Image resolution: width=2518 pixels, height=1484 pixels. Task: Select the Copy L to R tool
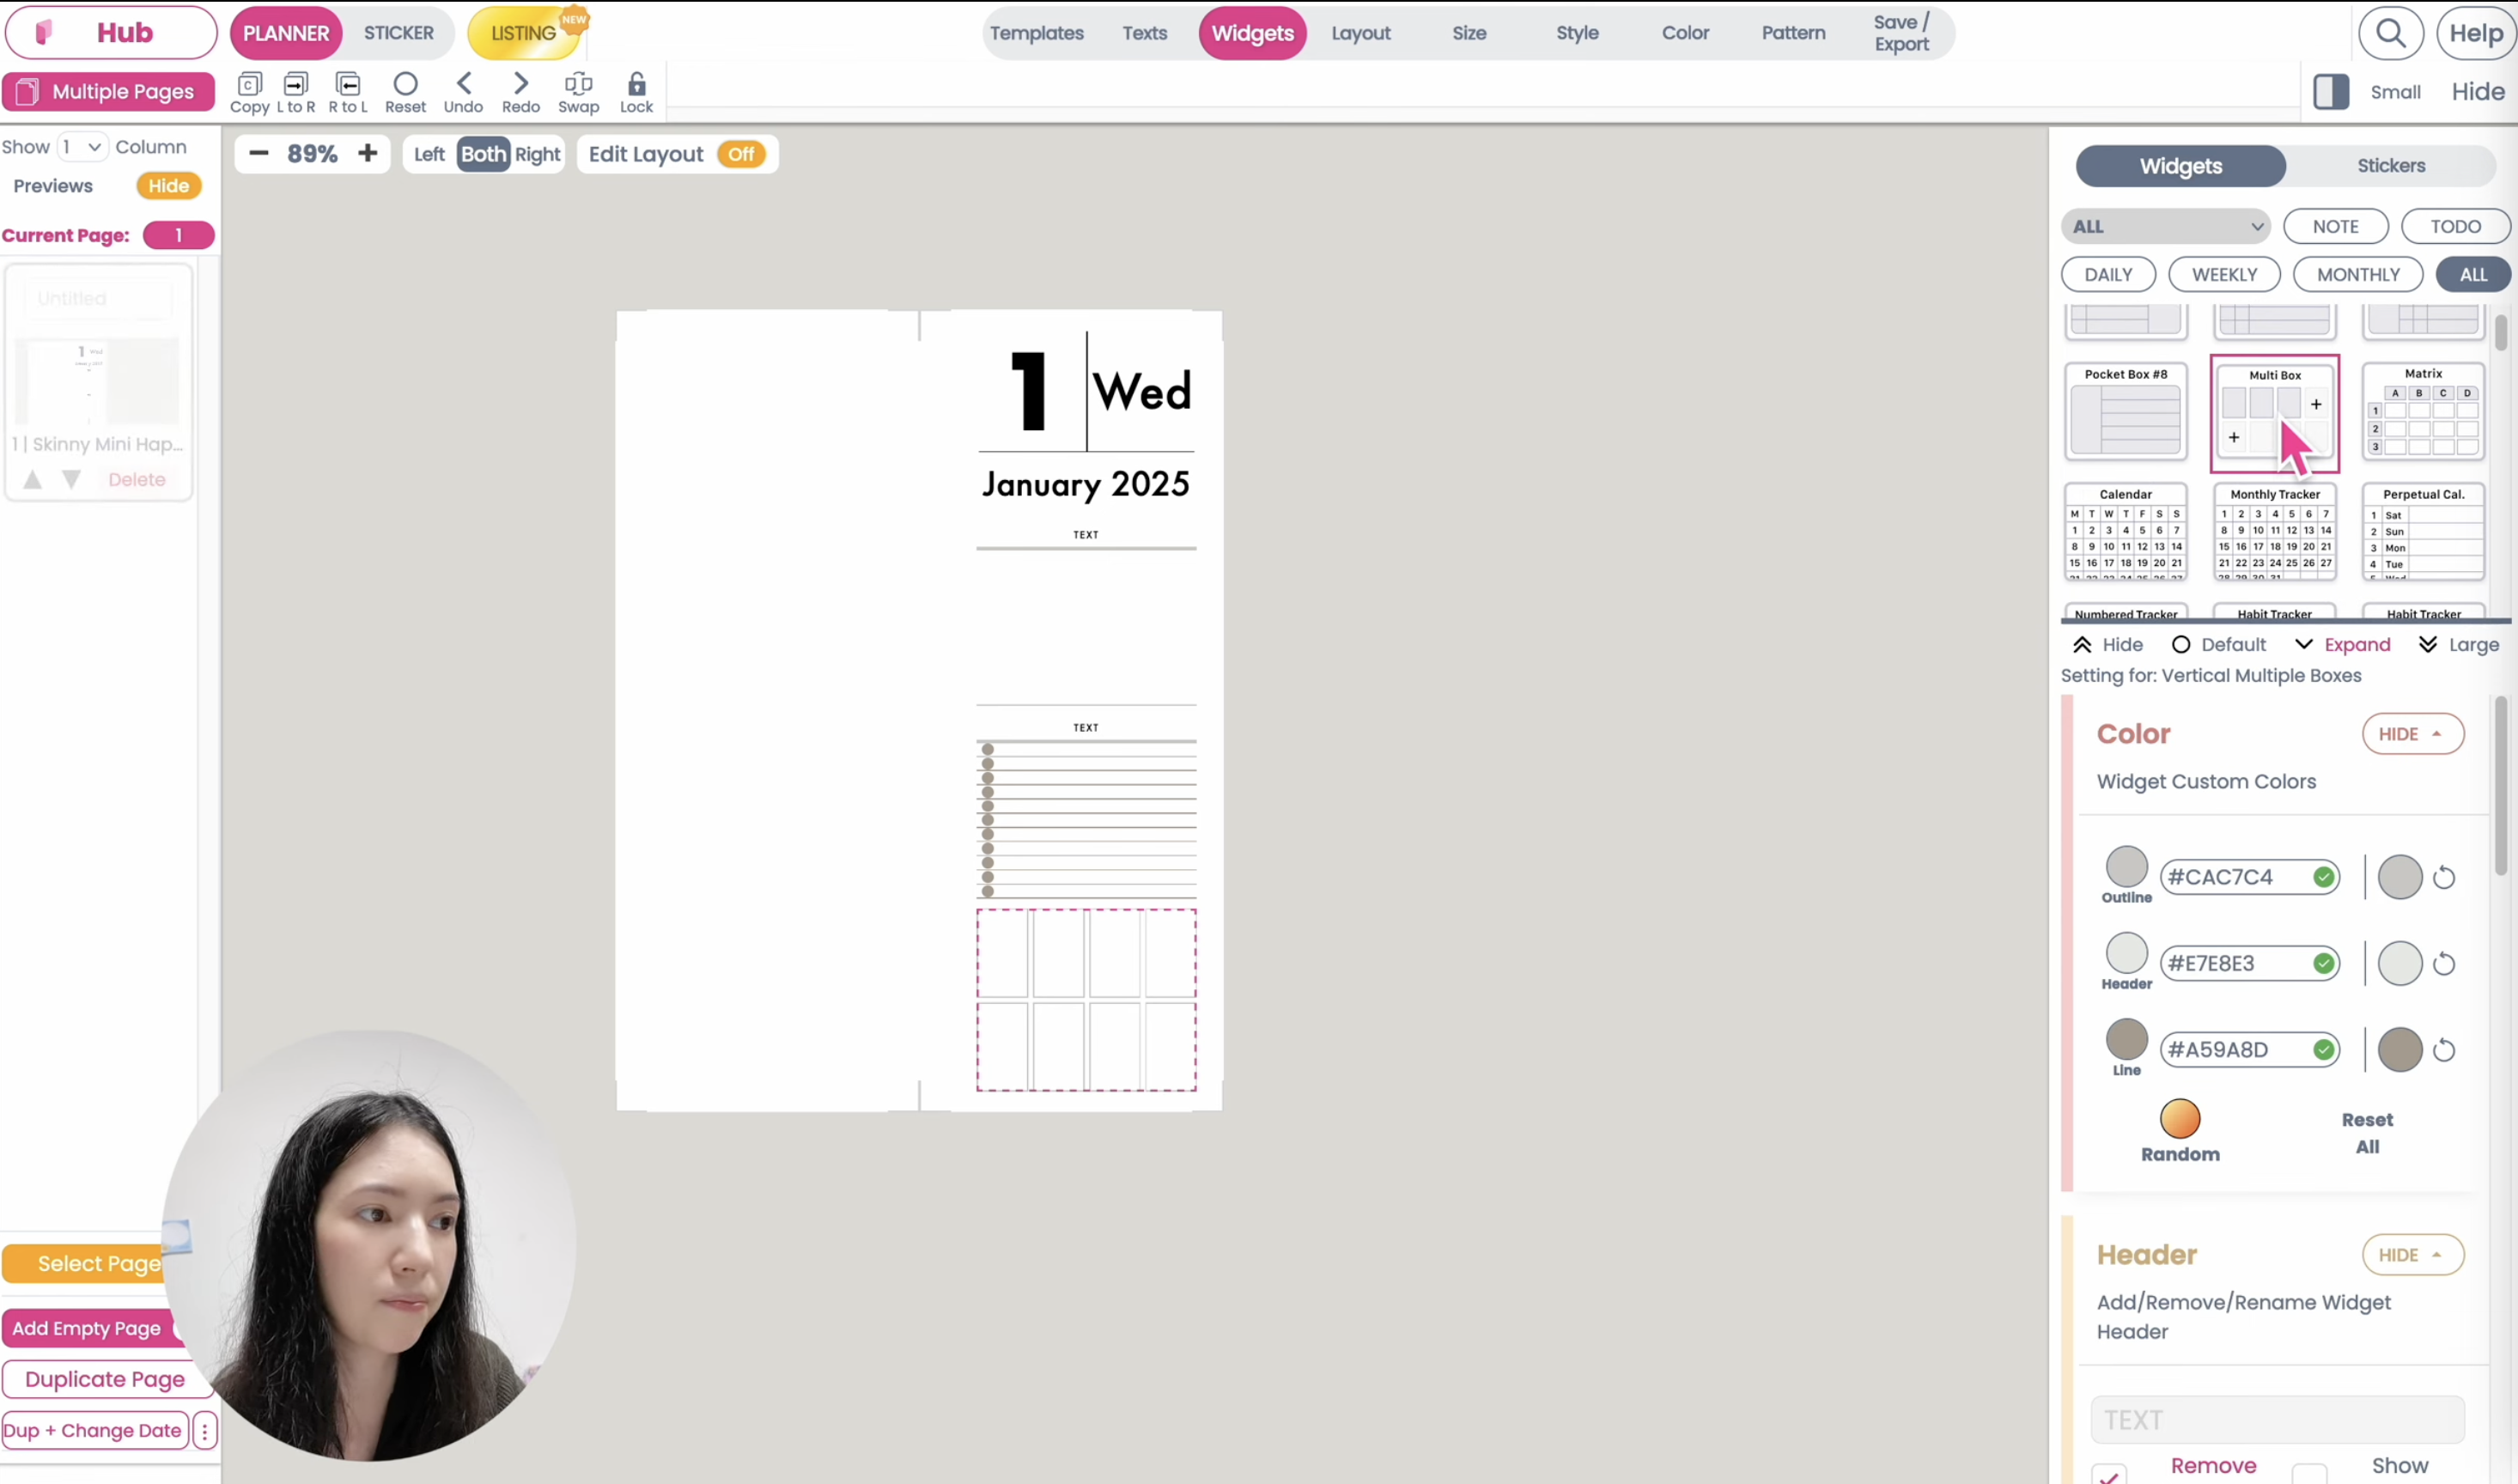296,92
